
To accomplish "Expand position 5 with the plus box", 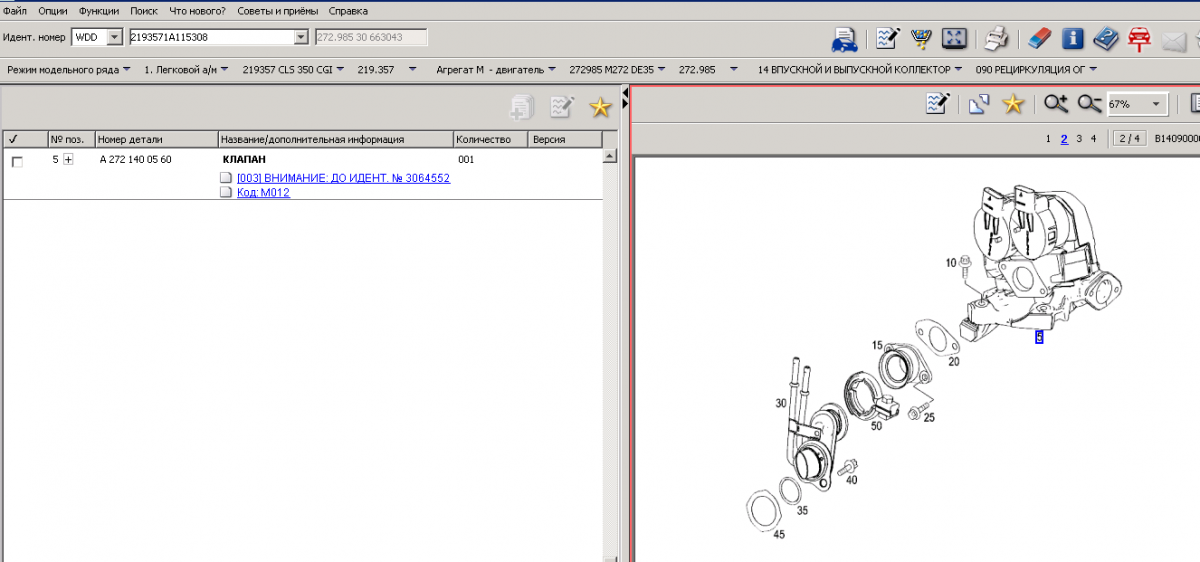I will pos(68,160).
